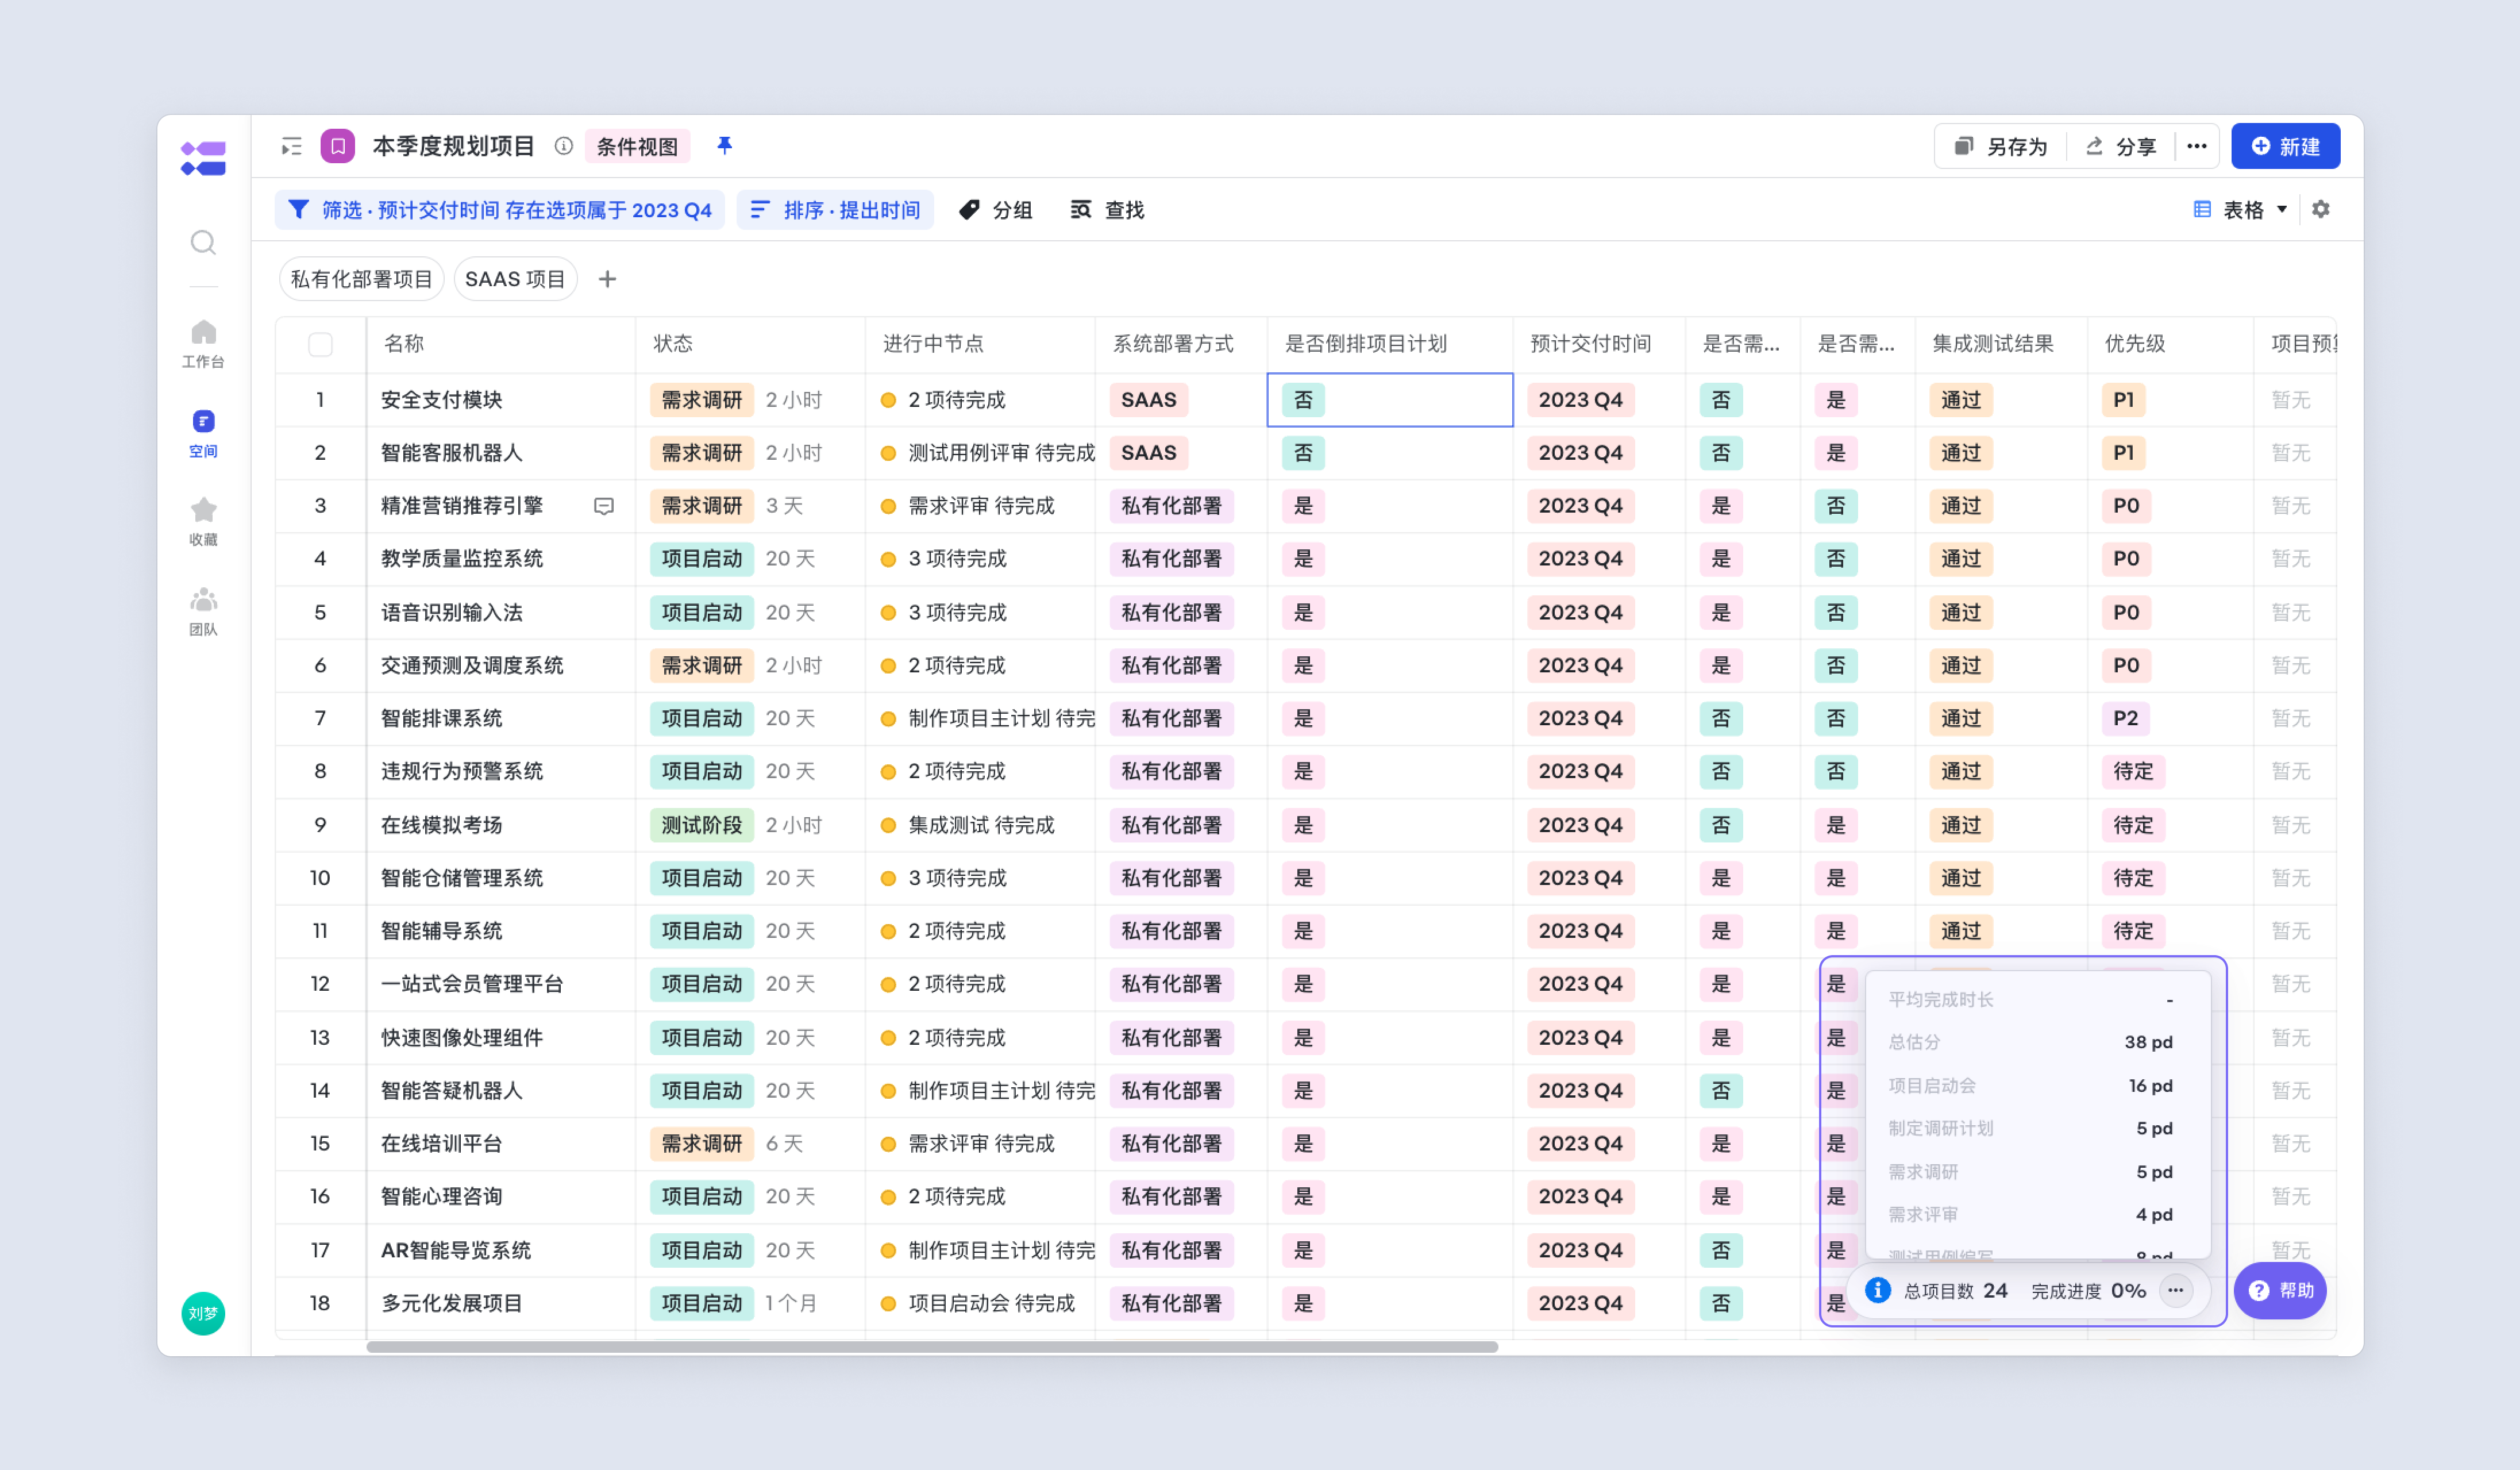This screenshot has width=2520, height=1470.
Task: Click 项目启动会 row in summary popup
Action: [2030, 1086]
